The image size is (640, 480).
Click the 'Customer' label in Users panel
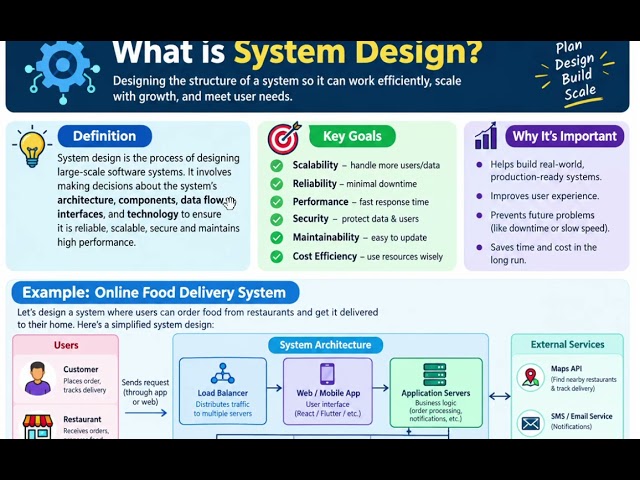pyautogui.click(x=80, y=369)
